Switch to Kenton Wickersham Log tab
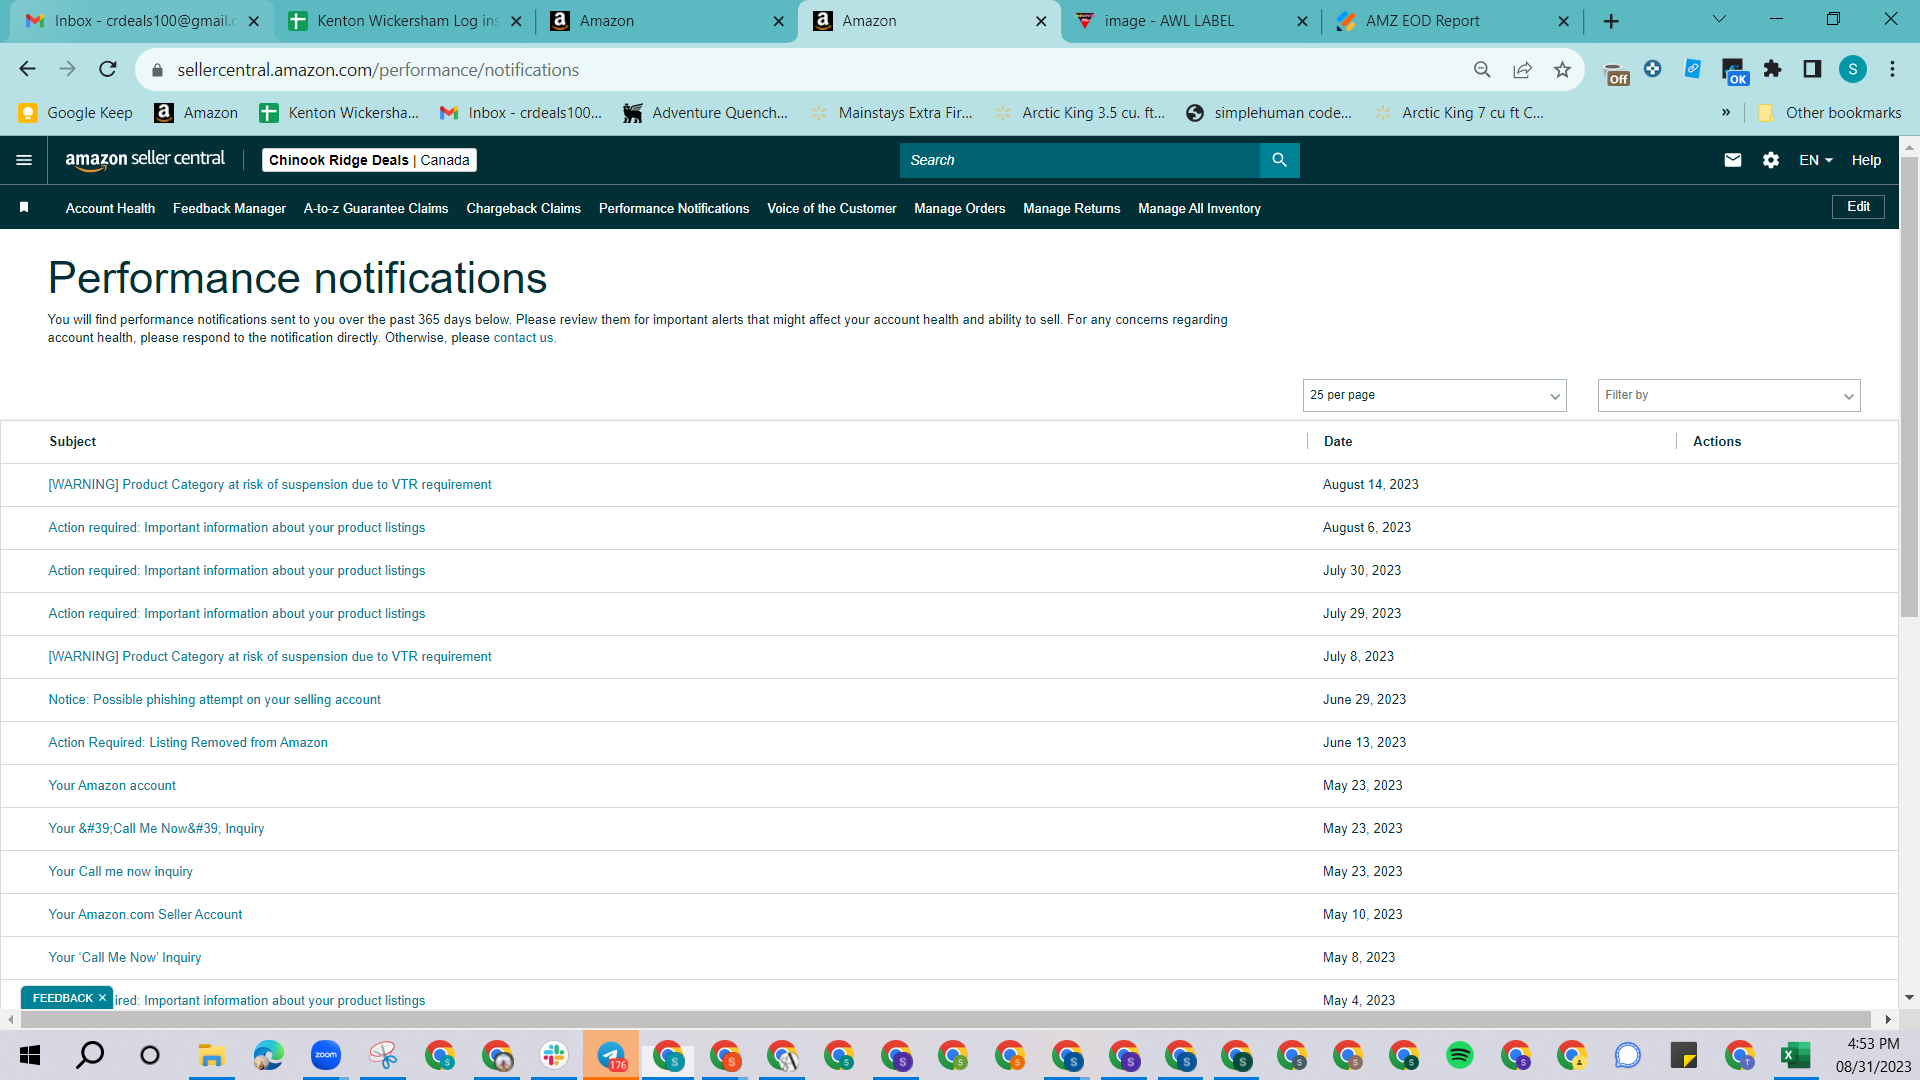The height and width of the screenshot is (1080, 1920). point(405,21)
